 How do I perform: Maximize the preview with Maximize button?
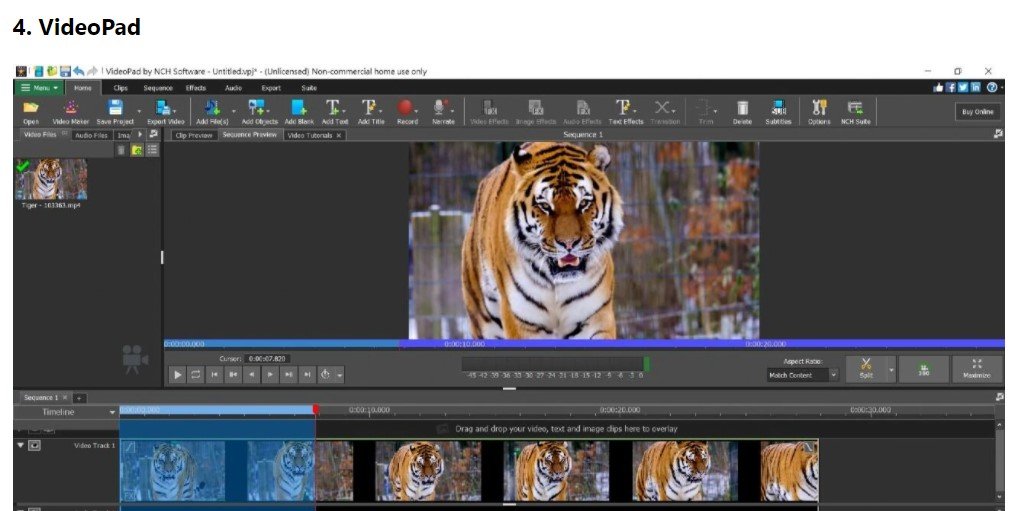(977, 368)
